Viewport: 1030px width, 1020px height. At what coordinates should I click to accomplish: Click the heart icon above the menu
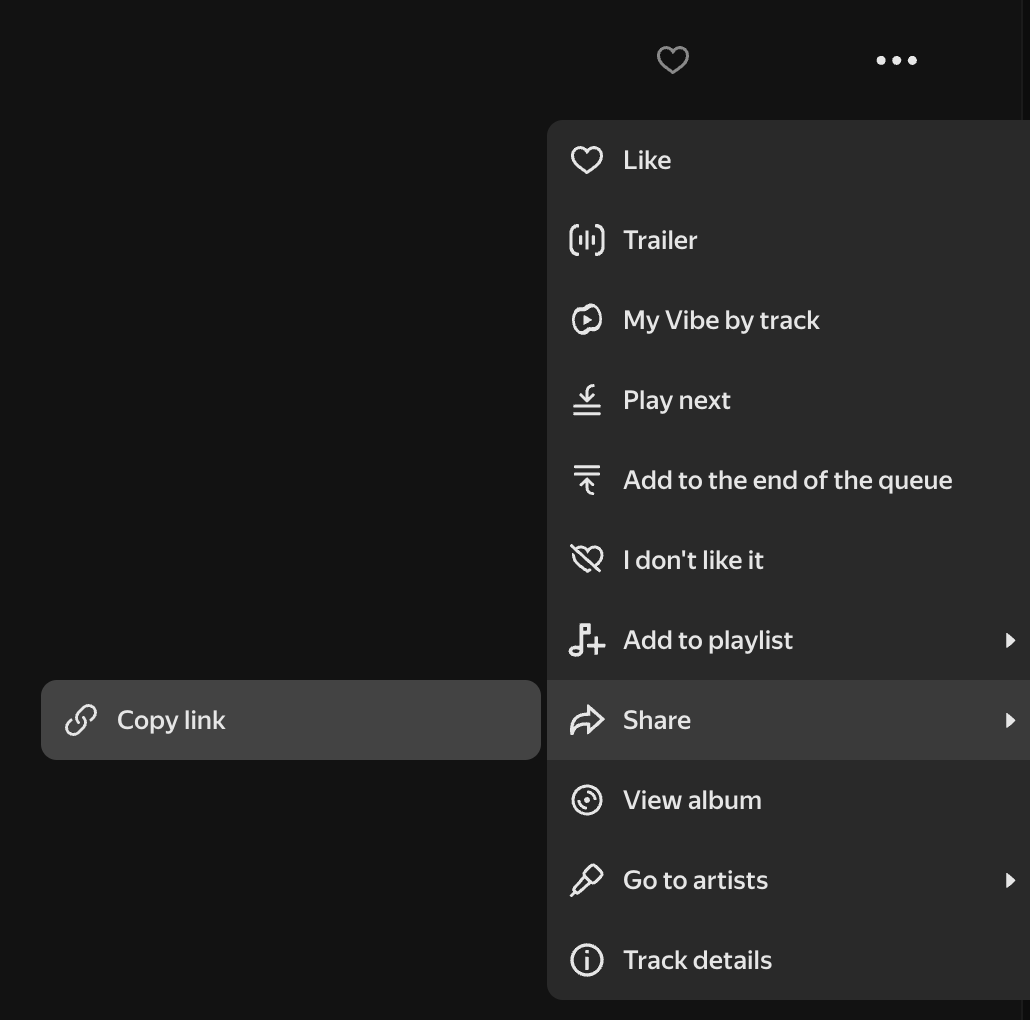pyautogui.click(x=673, y=60)
